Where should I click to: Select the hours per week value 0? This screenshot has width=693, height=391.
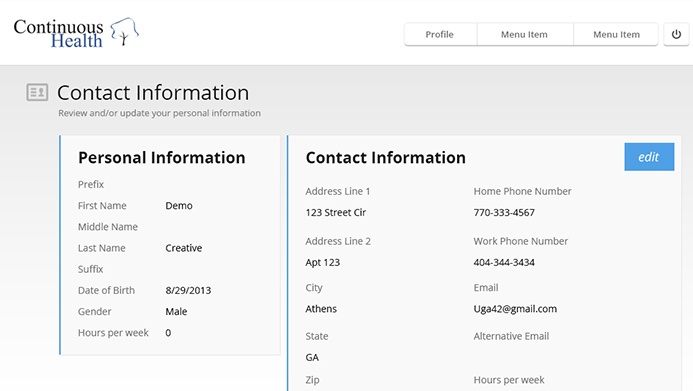point(168,333)
